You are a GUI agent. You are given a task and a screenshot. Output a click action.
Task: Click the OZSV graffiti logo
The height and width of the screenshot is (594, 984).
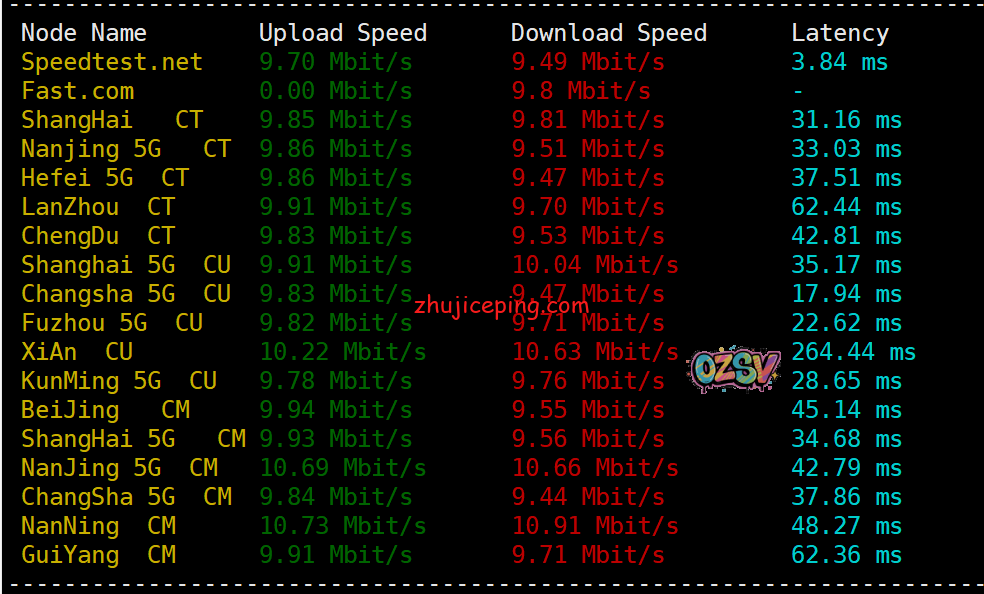(734, 369)
